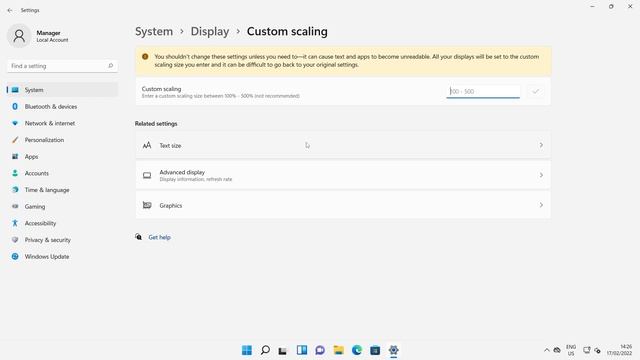Screen dimensions: 640x360
Task: Open the clock and date flyout
Action: pyautogui.click(x=619, y=350)
